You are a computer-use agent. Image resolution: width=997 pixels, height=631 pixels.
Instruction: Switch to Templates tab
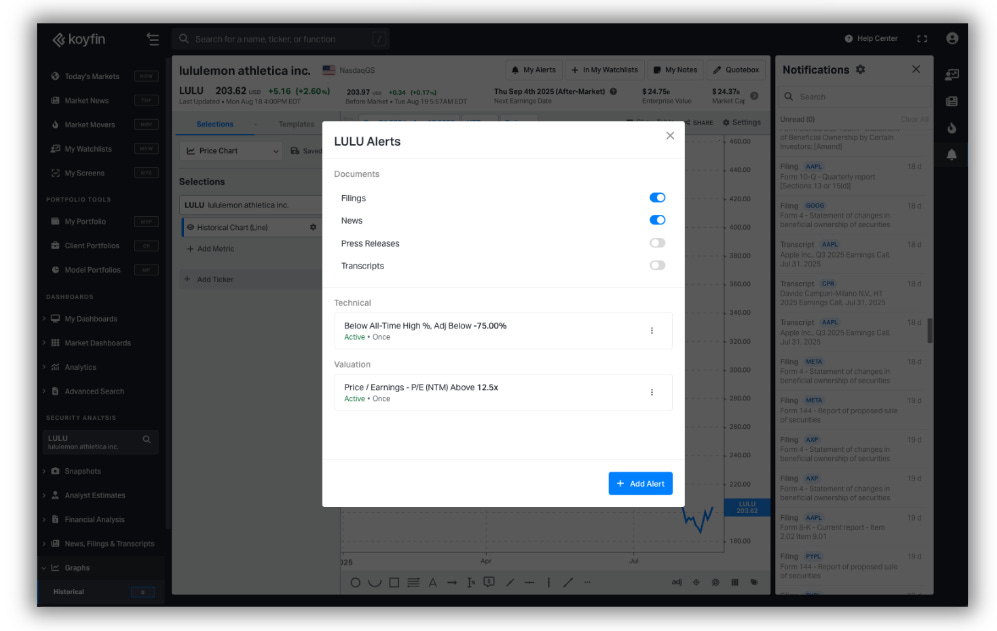click(296, 124)
